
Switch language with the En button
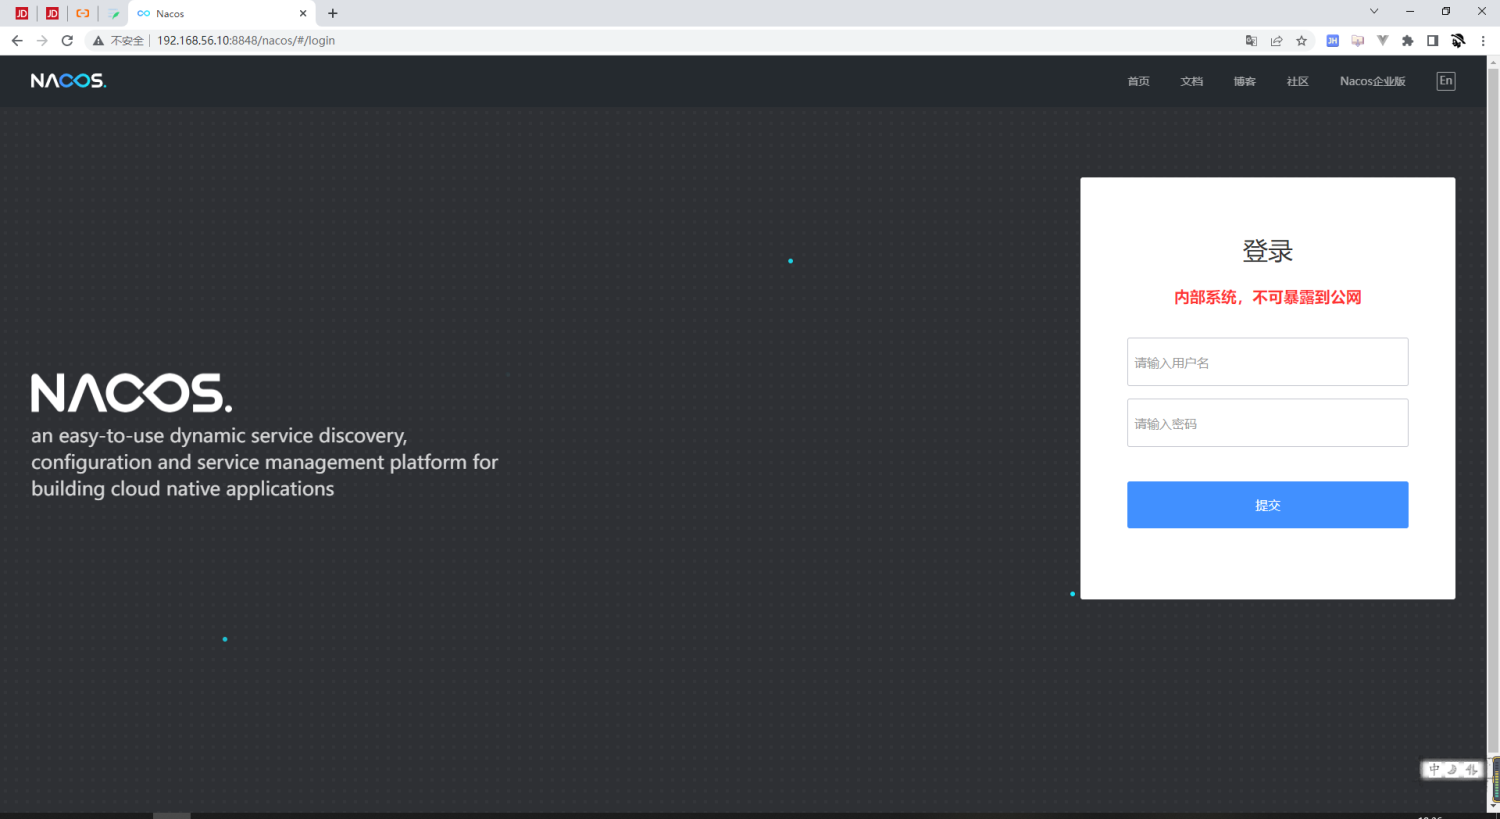(1446, 81)
